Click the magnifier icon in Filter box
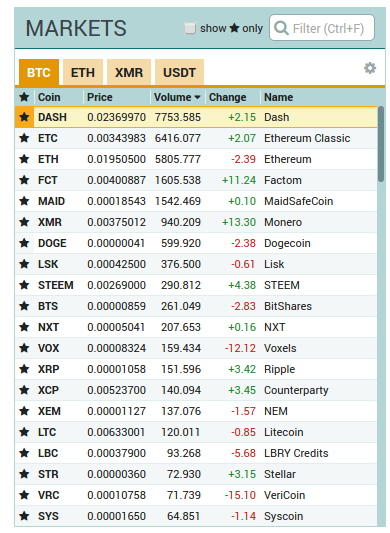390x533 pixels. tap(281, 28)
